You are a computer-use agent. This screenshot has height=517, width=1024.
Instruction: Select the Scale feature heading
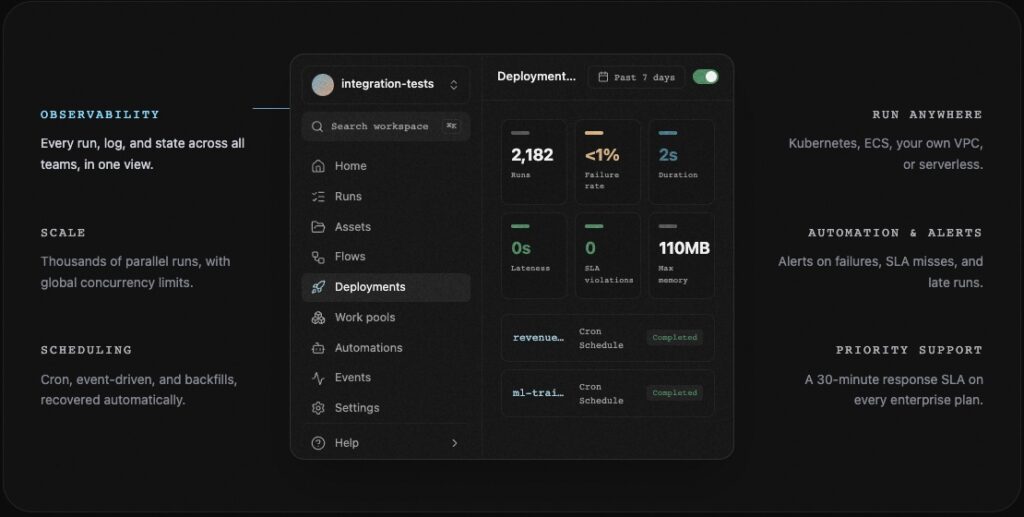click(x=63, y=233)
